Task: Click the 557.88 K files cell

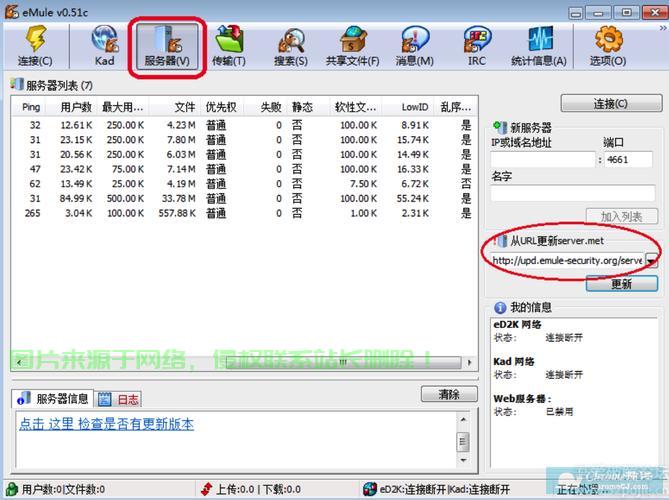Action: 177,213
